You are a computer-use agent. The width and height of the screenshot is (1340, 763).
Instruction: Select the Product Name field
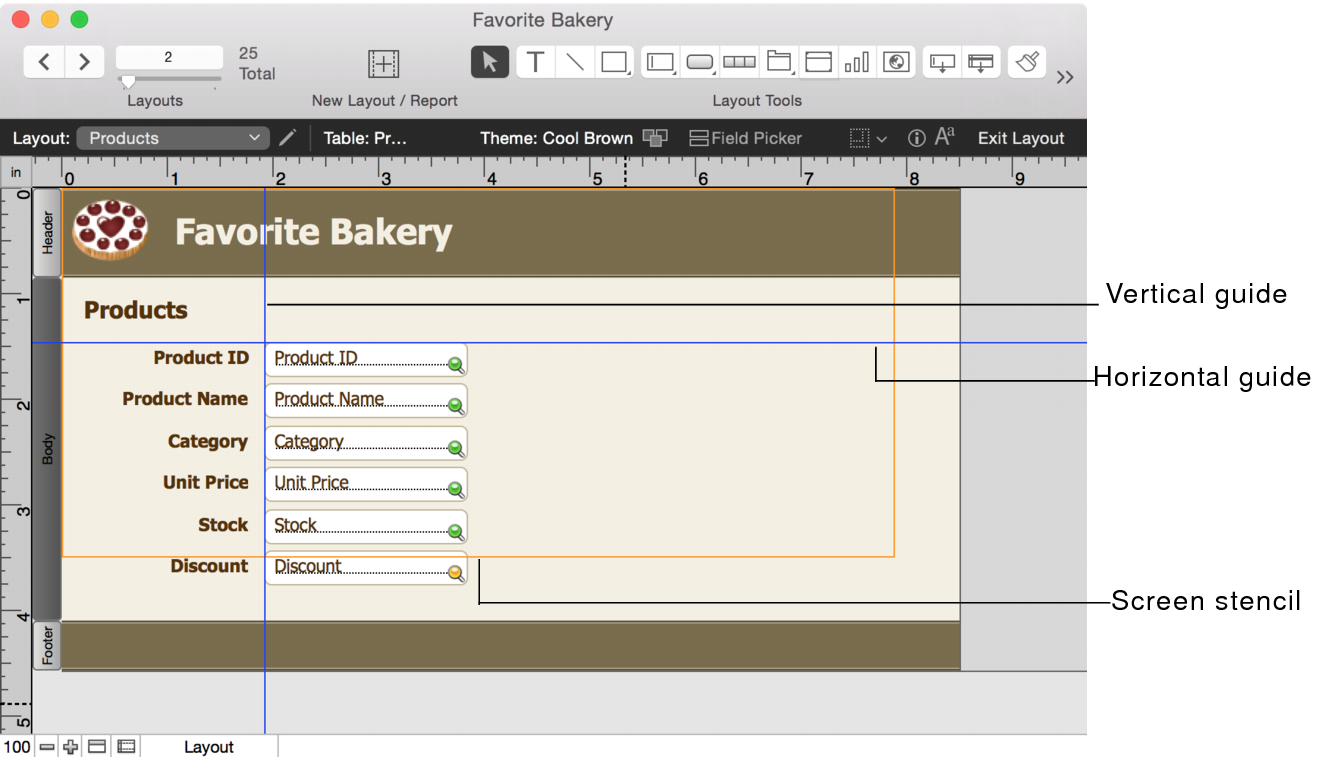[x=366, y=401]
